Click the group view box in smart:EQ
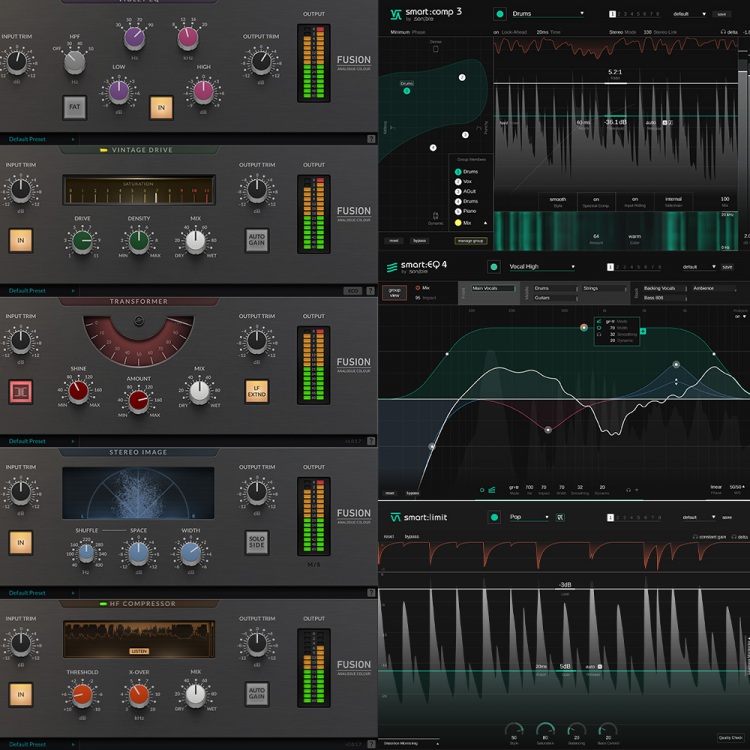This screenshot has width=750, height=750. (393, 292)
